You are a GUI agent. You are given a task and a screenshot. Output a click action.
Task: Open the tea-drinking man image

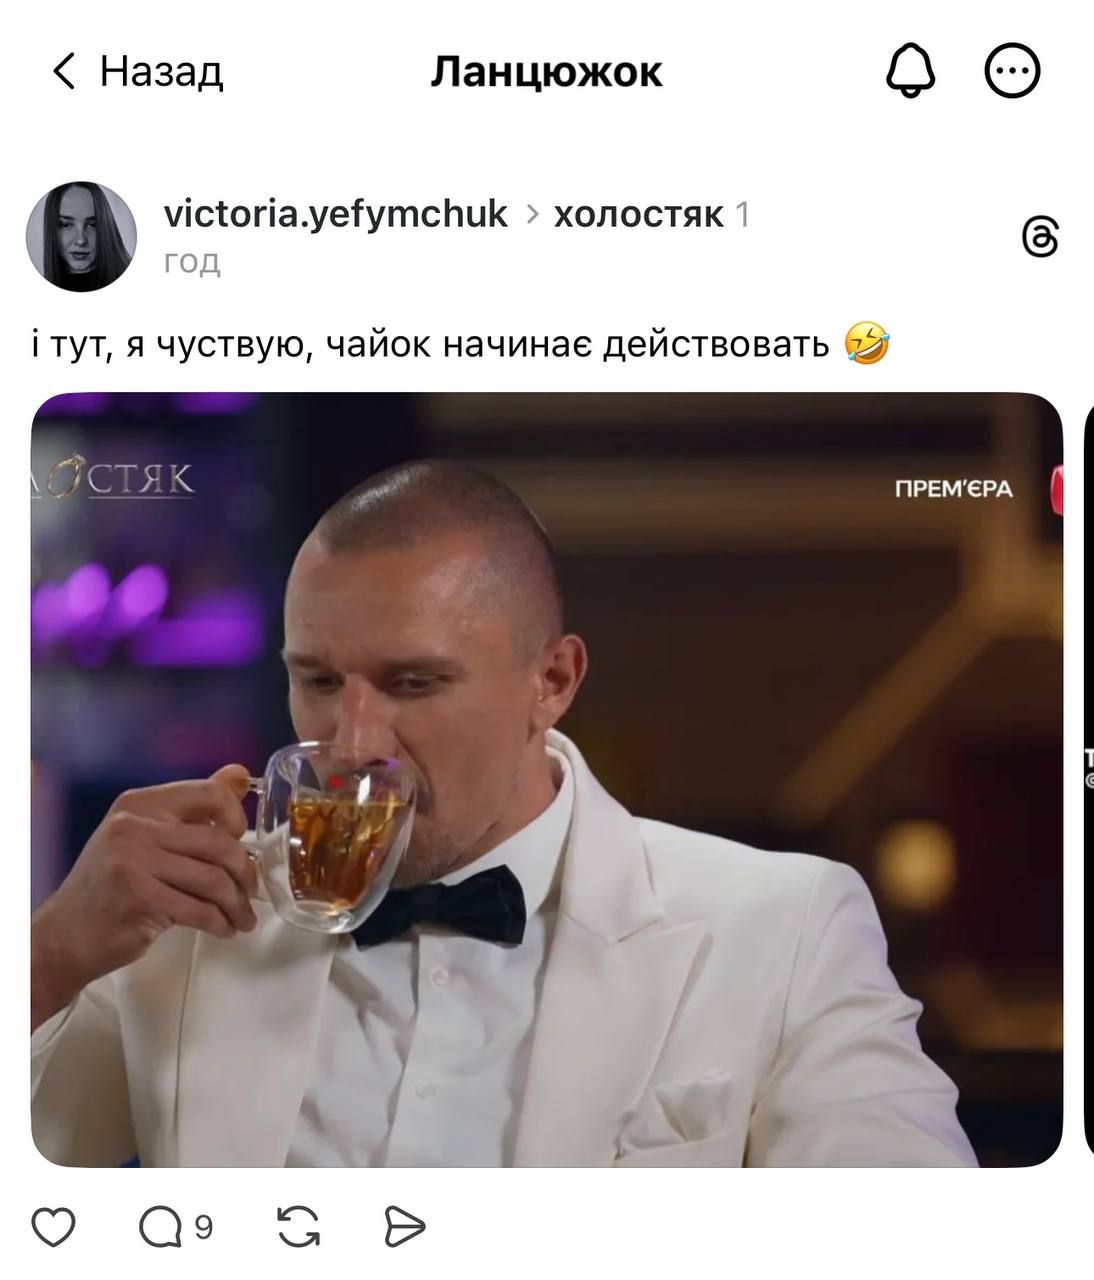click(x=547, y=779)
